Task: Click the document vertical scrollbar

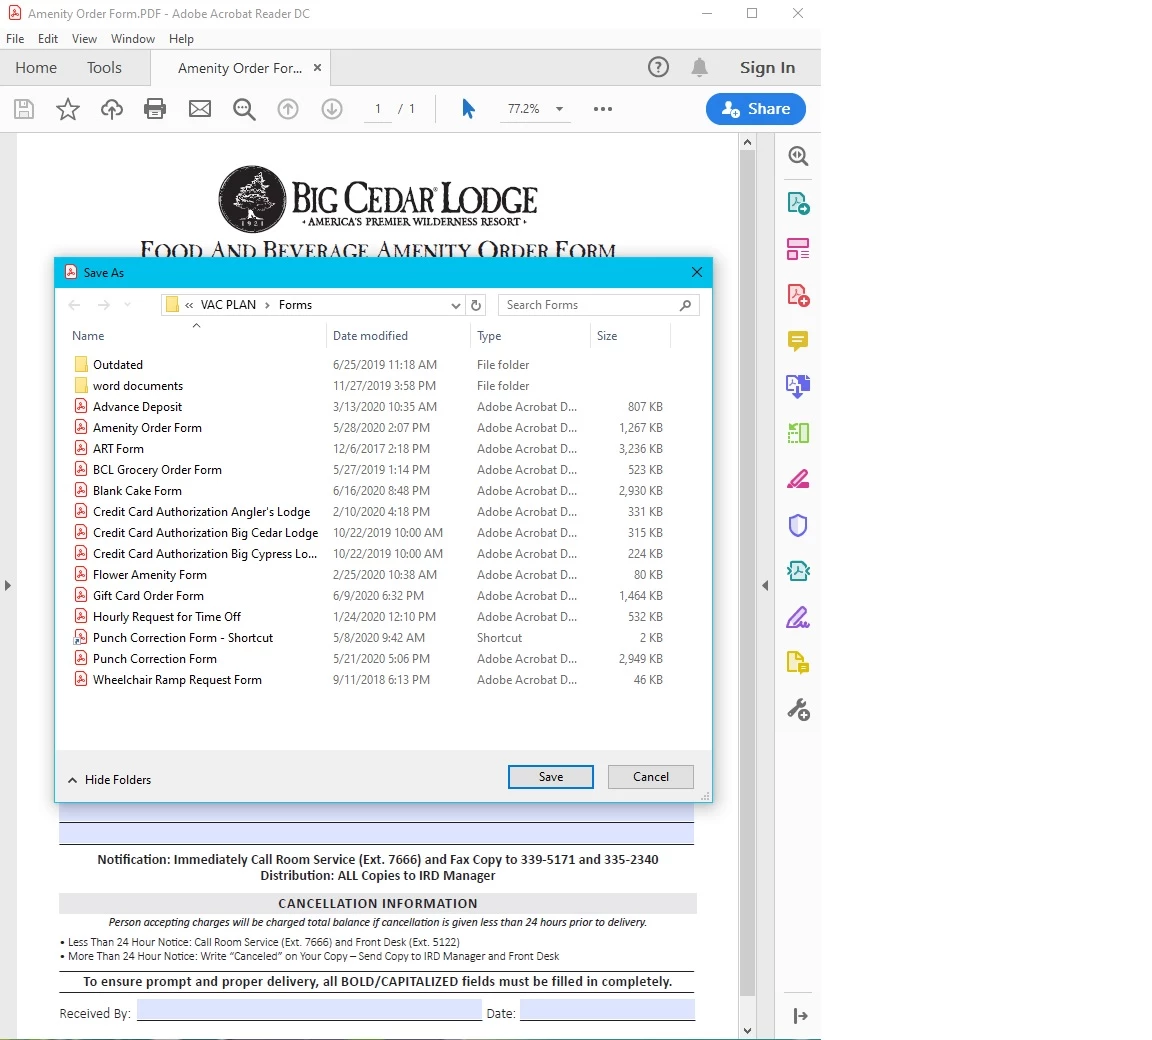Action: click(747, 573)
